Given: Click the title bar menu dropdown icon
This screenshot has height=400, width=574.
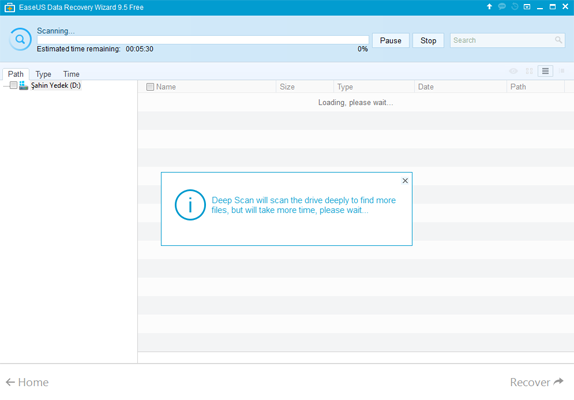Looking at the screenshot, I should pyautogui.click(x=527, y=7).
